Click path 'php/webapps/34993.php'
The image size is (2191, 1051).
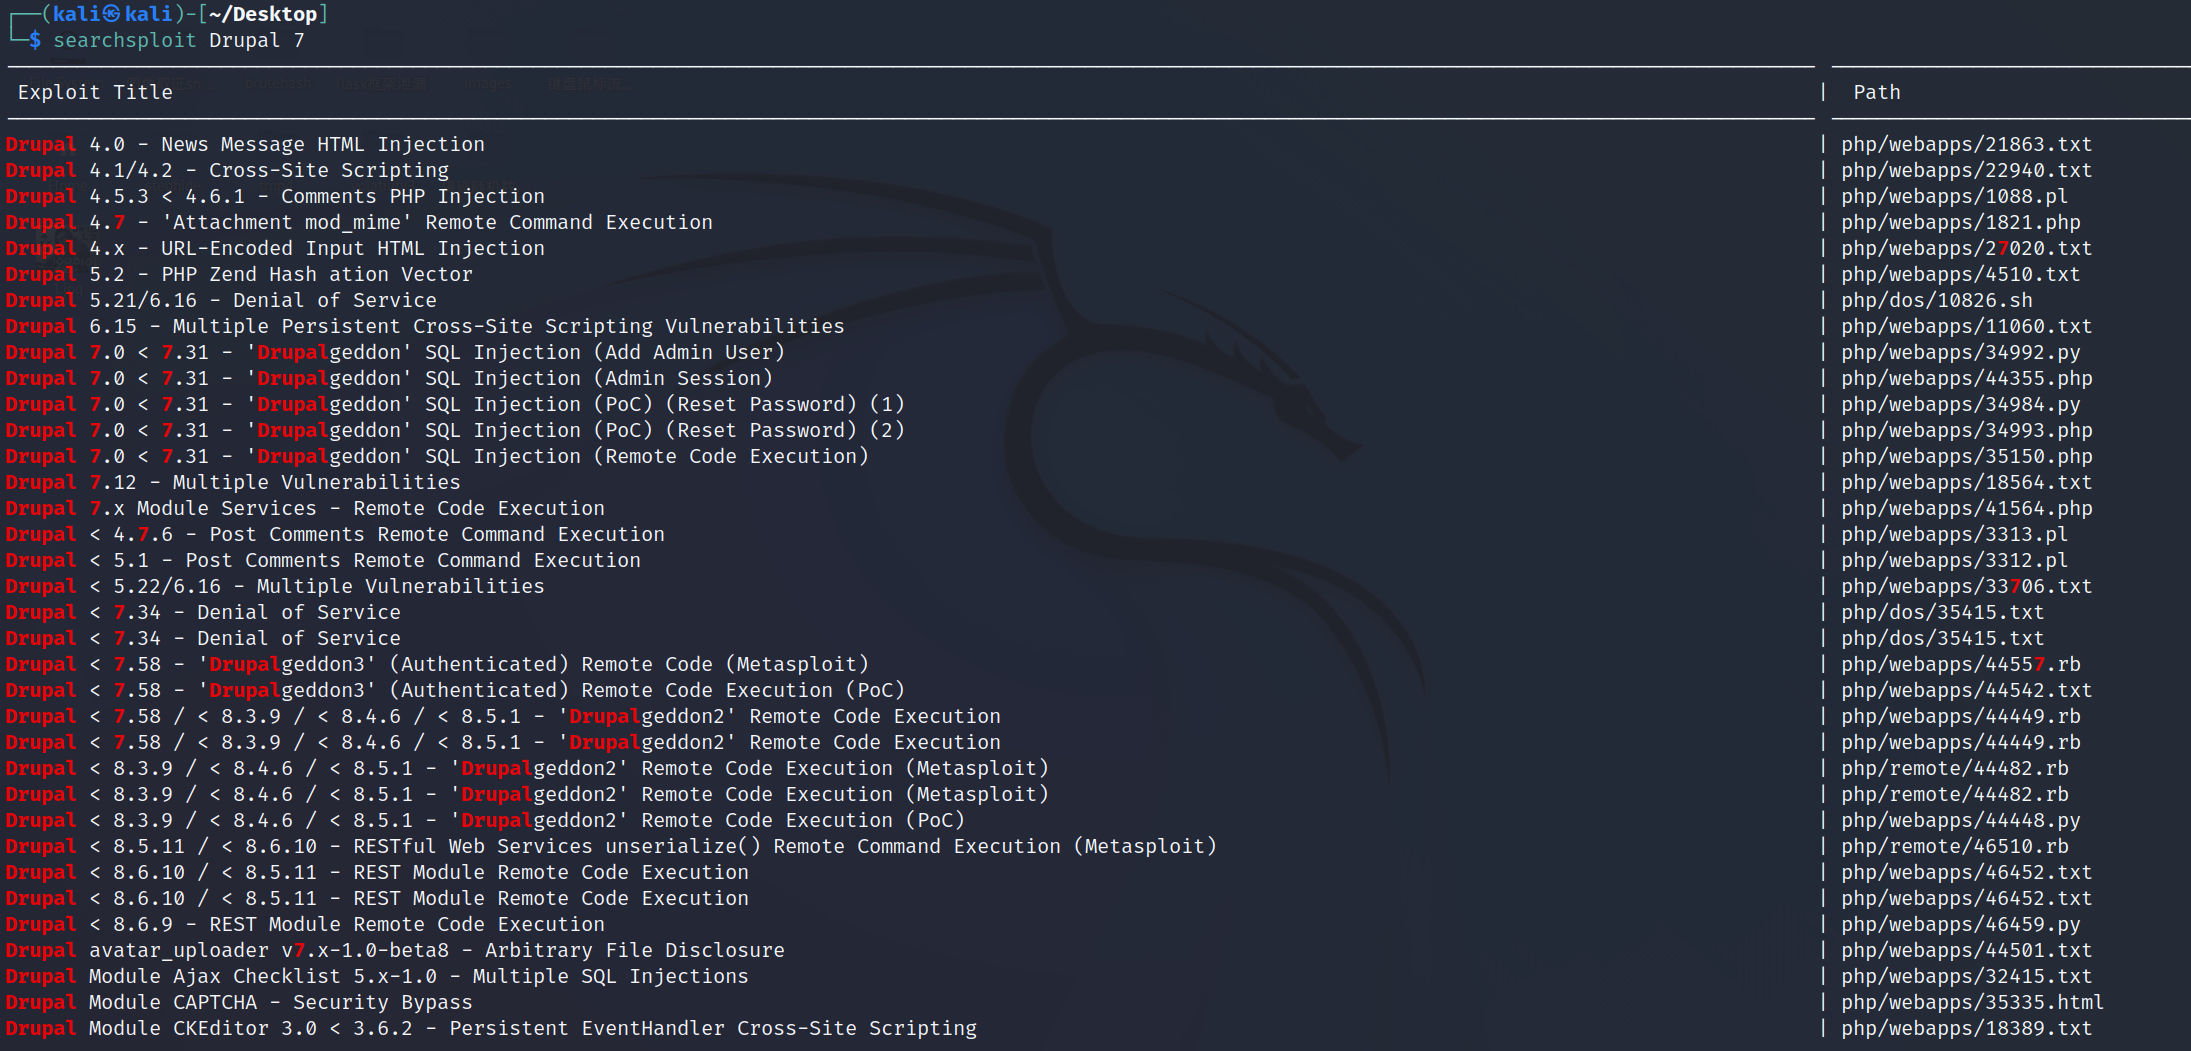(1967, 430)
